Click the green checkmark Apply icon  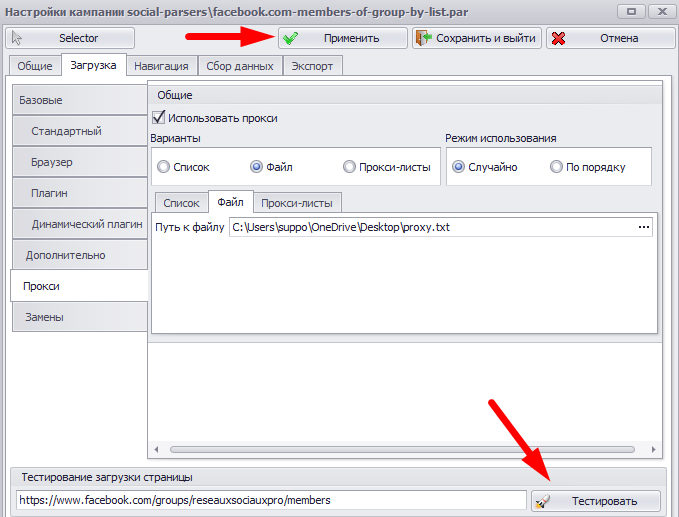tap(290, 39)
